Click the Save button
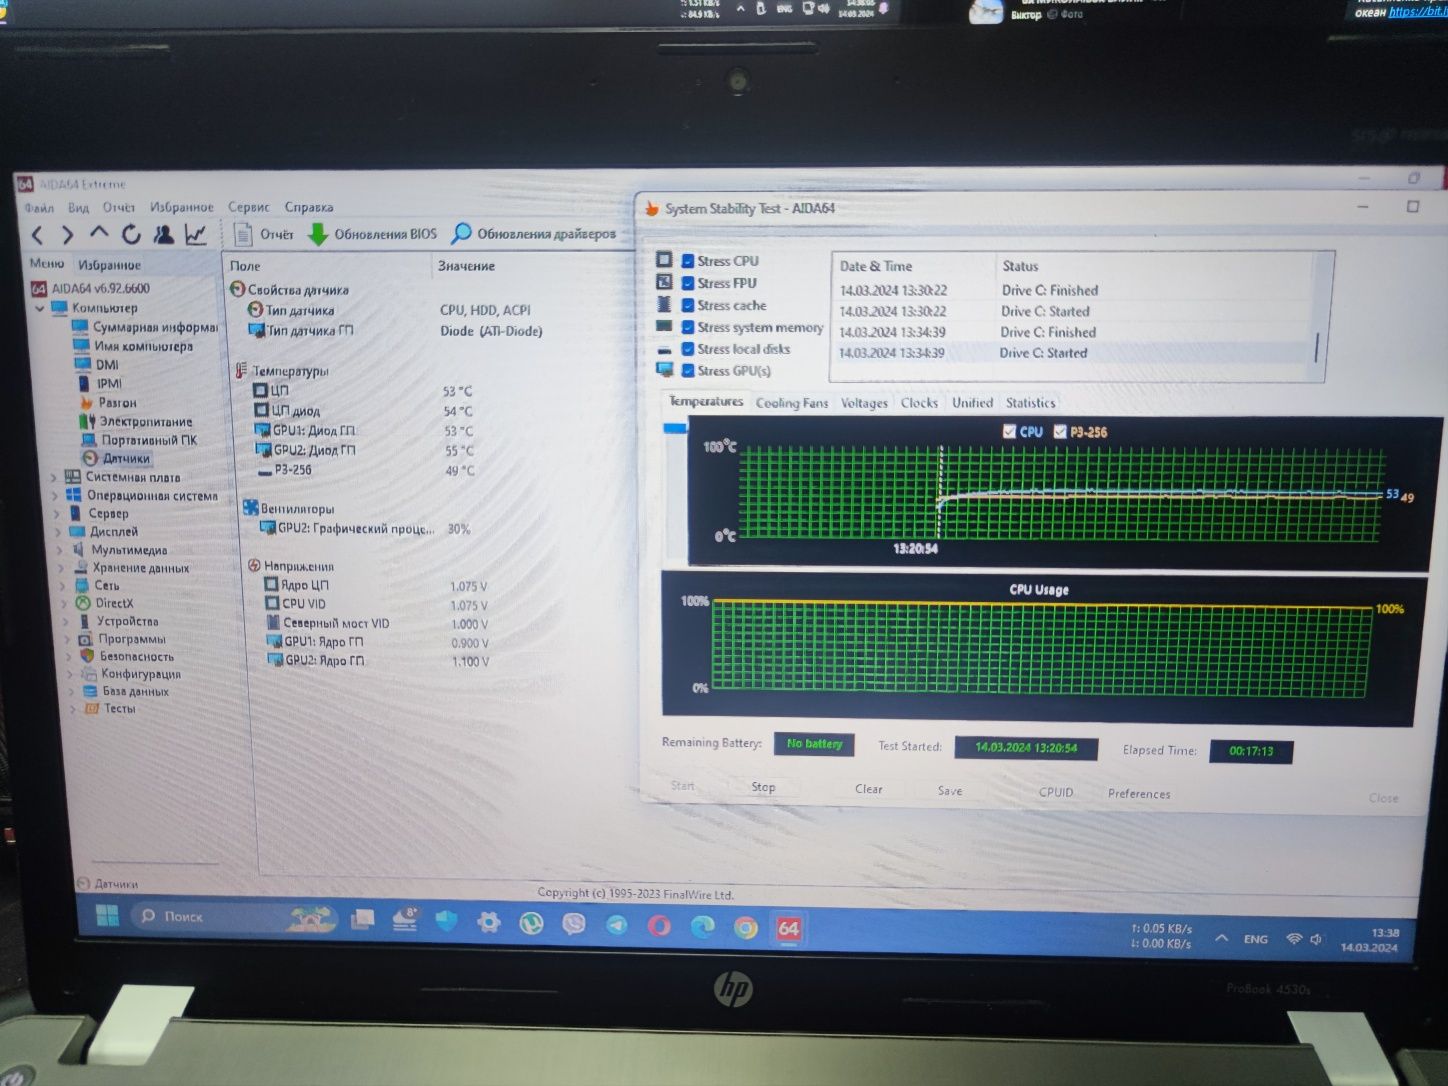1448x1086 pixels. coord(950,791)
